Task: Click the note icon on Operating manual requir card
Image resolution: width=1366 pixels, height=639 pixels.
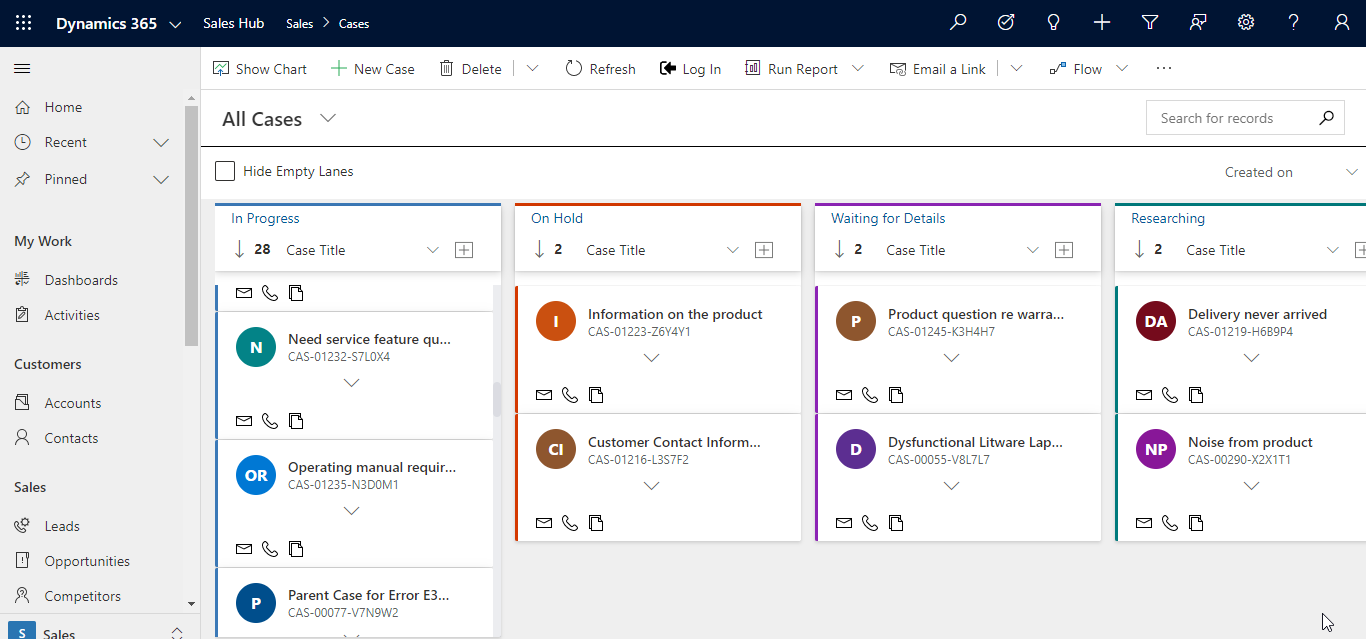Action: coord(296,549)
